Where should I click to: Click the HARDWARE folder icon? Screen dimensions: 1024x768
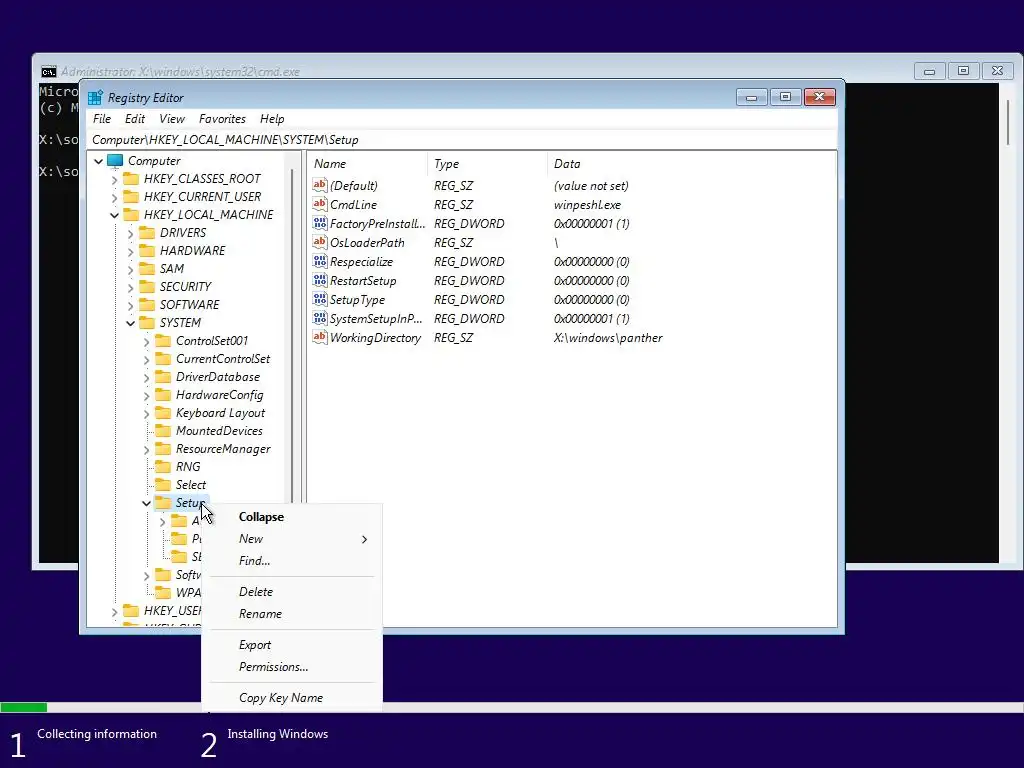pyautogui.click(x=148, y=251)
